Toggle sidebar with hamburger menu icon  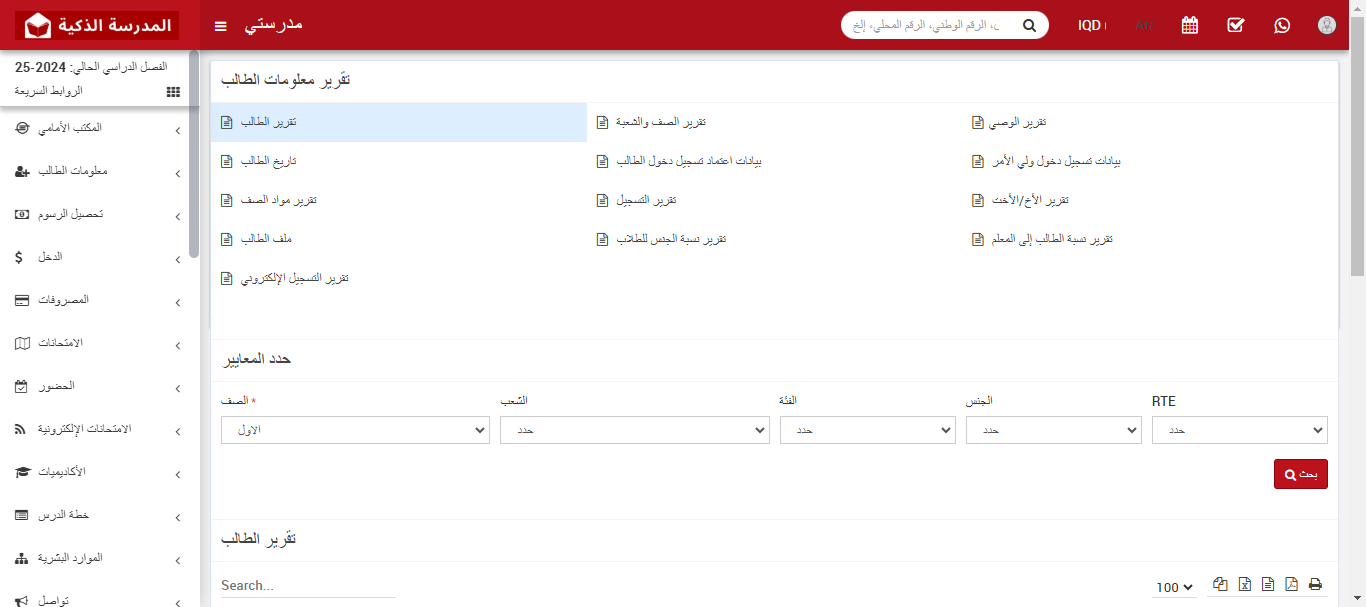pyautogui.click(x=221, y=25)
